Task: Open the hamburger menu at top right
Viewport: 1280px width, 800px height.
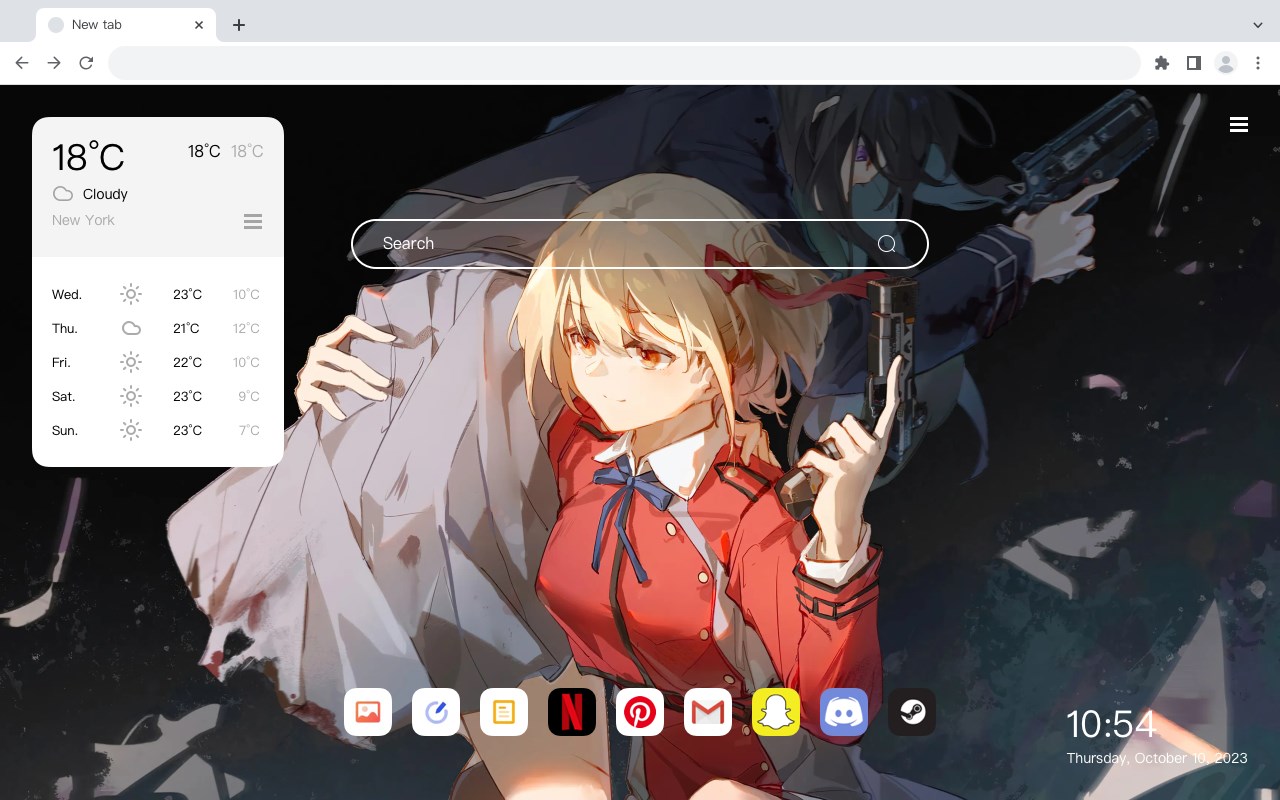Action: click(x=1239, y=125)
